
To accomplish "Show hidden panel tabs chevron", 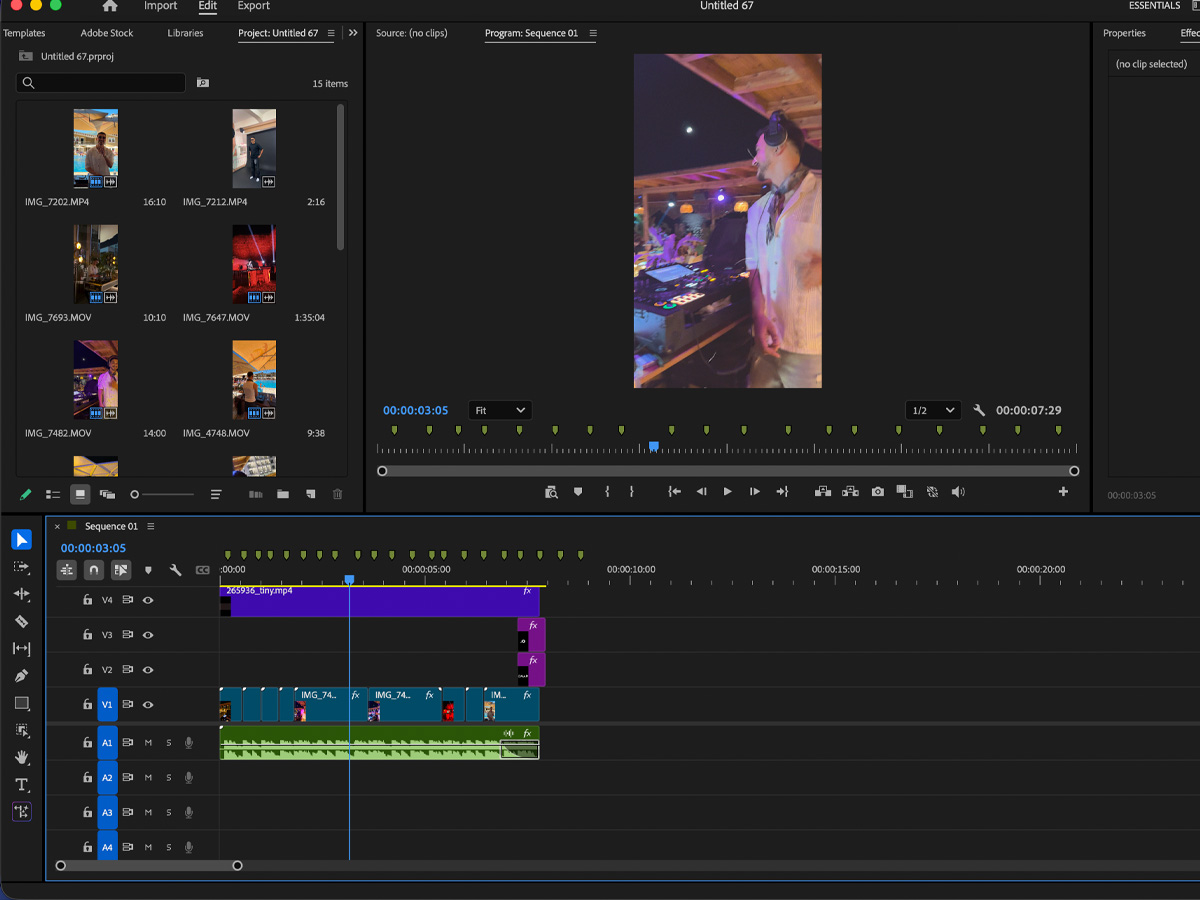I will point(353,33).
